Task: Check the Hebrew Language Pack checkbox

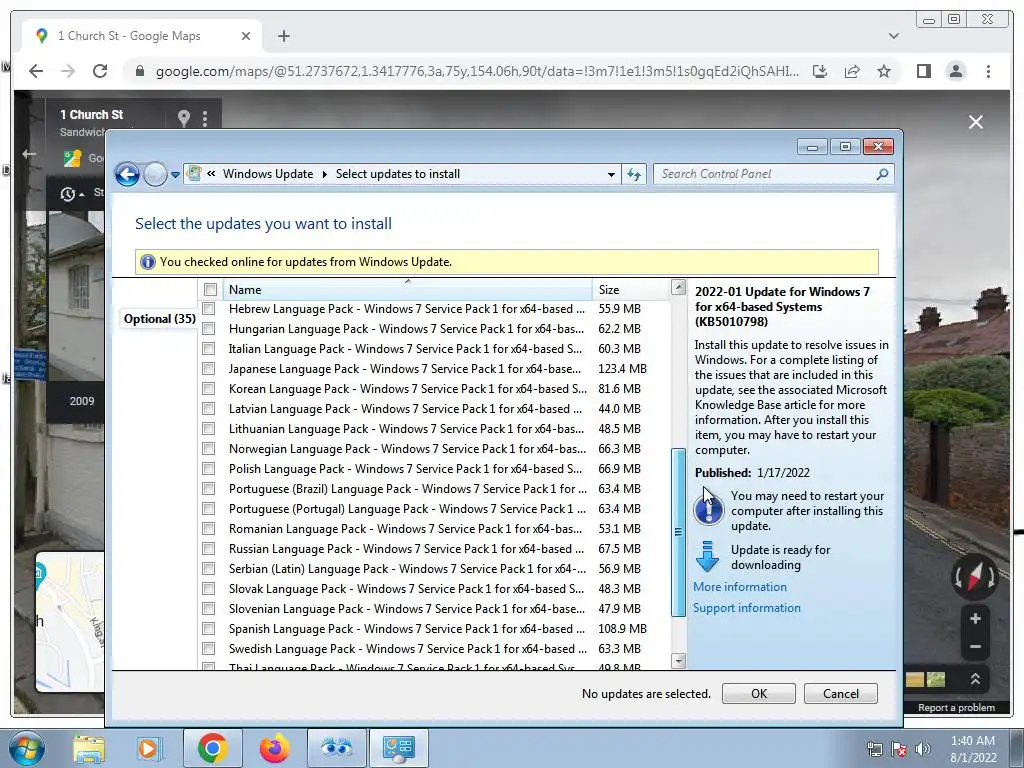Action: click(x=209, y=309)
